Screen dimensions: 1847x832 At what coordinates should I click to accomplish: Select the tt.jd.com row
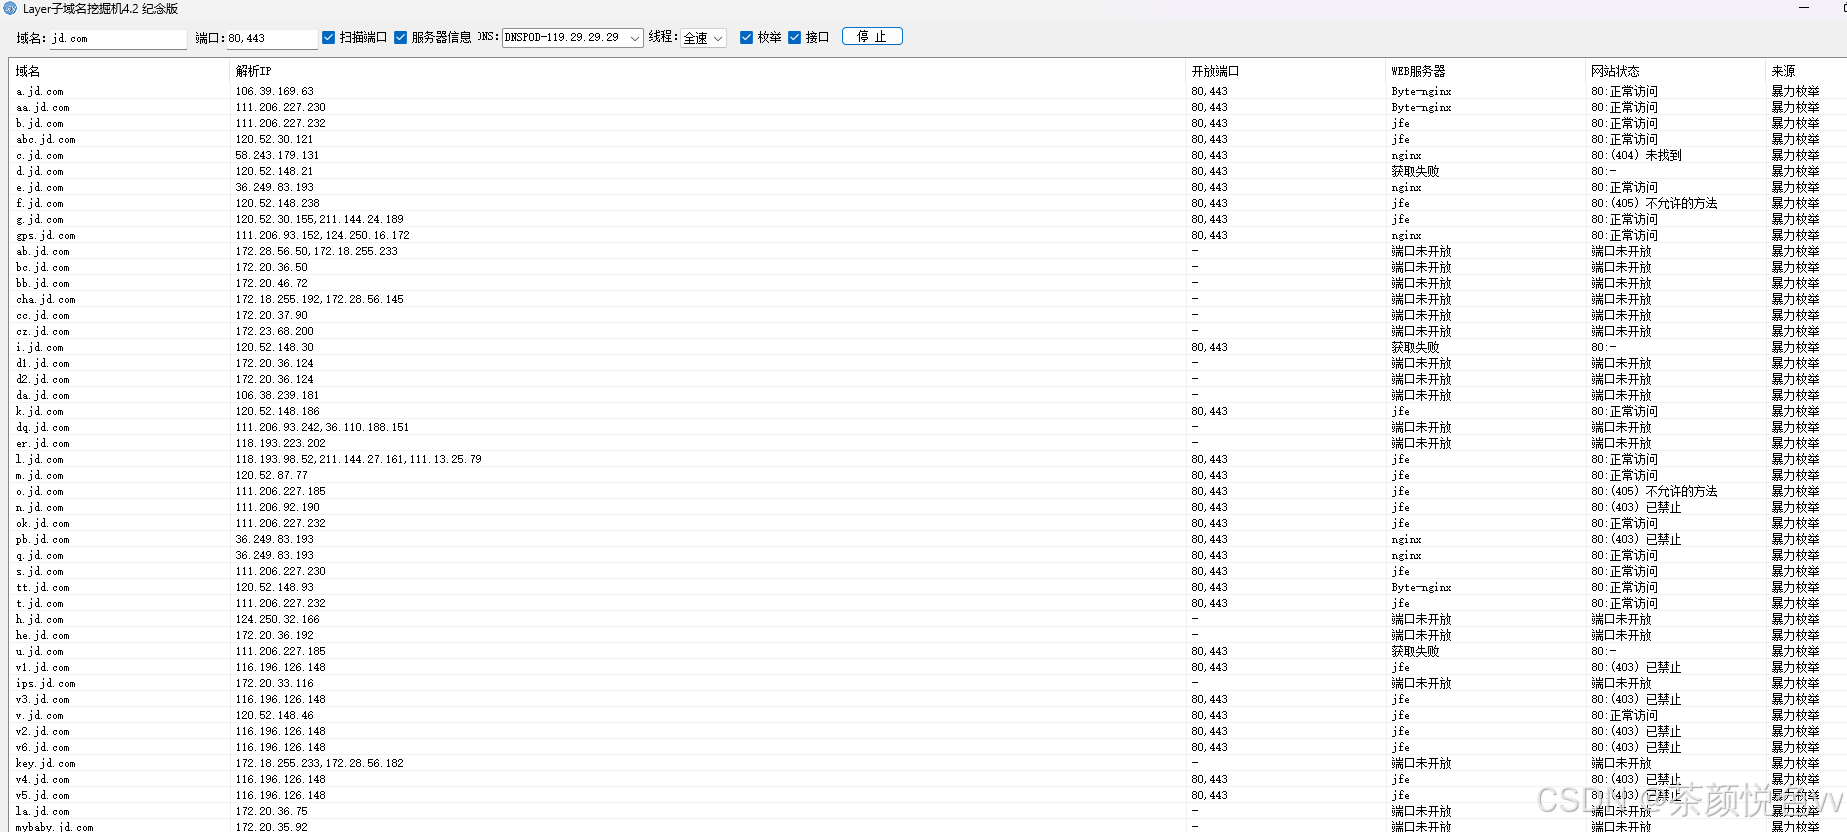[928, 587]
